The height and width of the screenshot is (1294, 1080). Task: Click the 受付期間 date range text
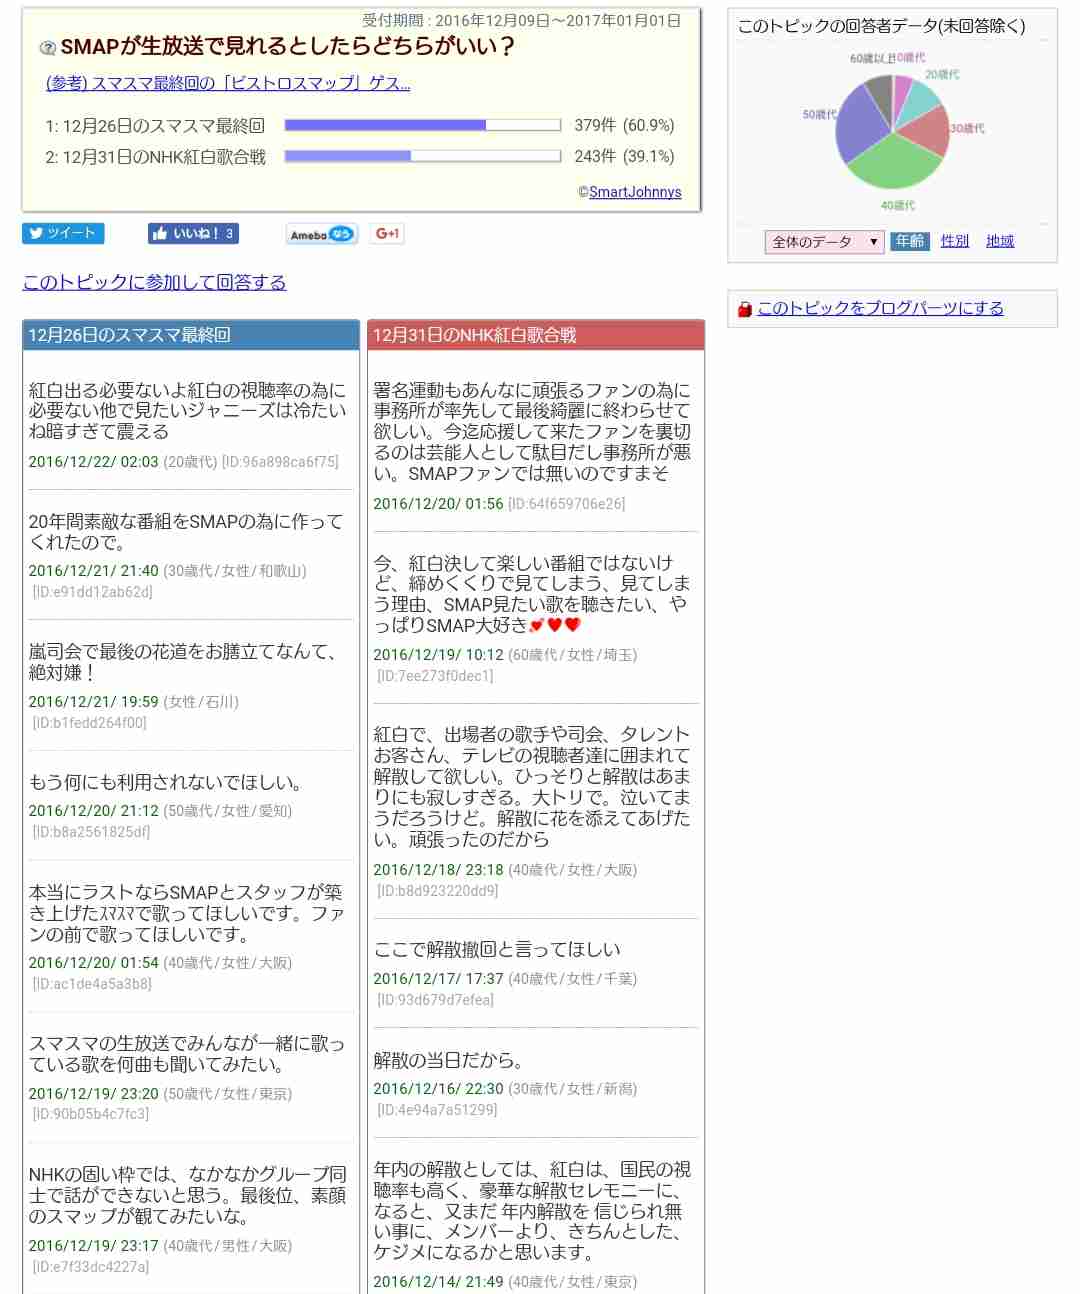tap(521, 20)
